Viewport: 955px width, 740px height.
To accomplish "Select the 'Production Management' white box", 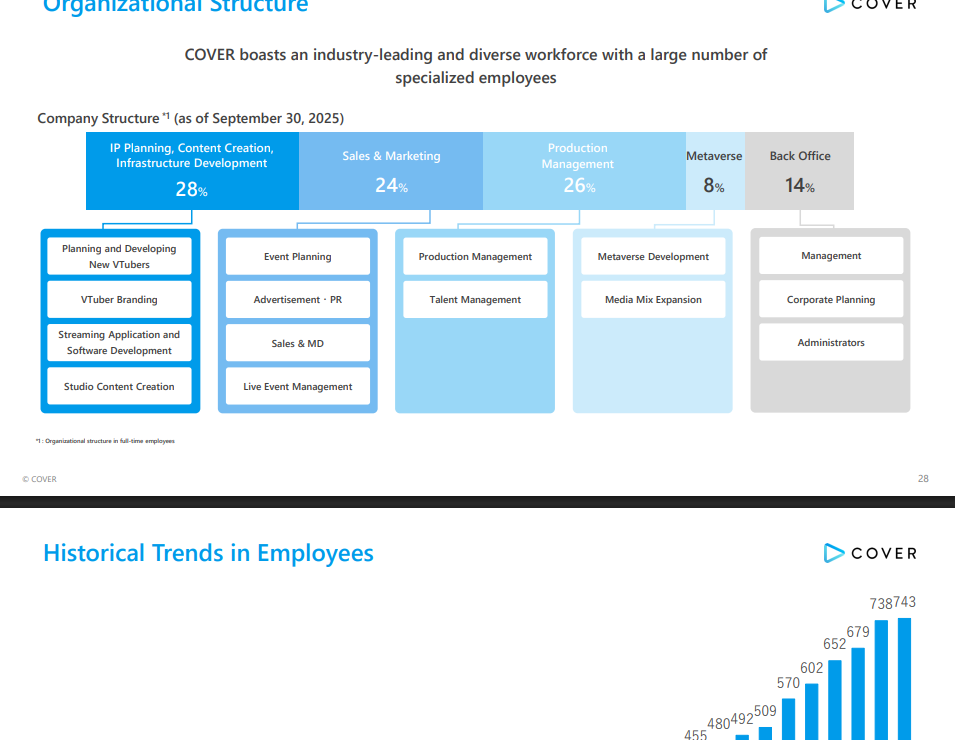I will pyautogui.click(x=475, y=256).
